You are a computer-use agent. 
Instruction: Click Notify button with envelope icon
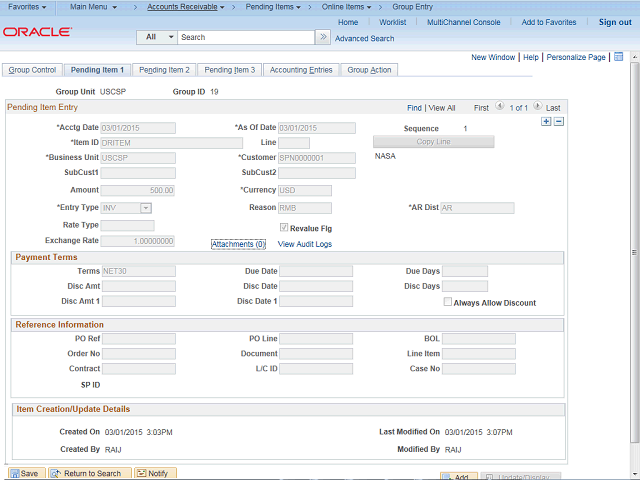pos(155,473)
